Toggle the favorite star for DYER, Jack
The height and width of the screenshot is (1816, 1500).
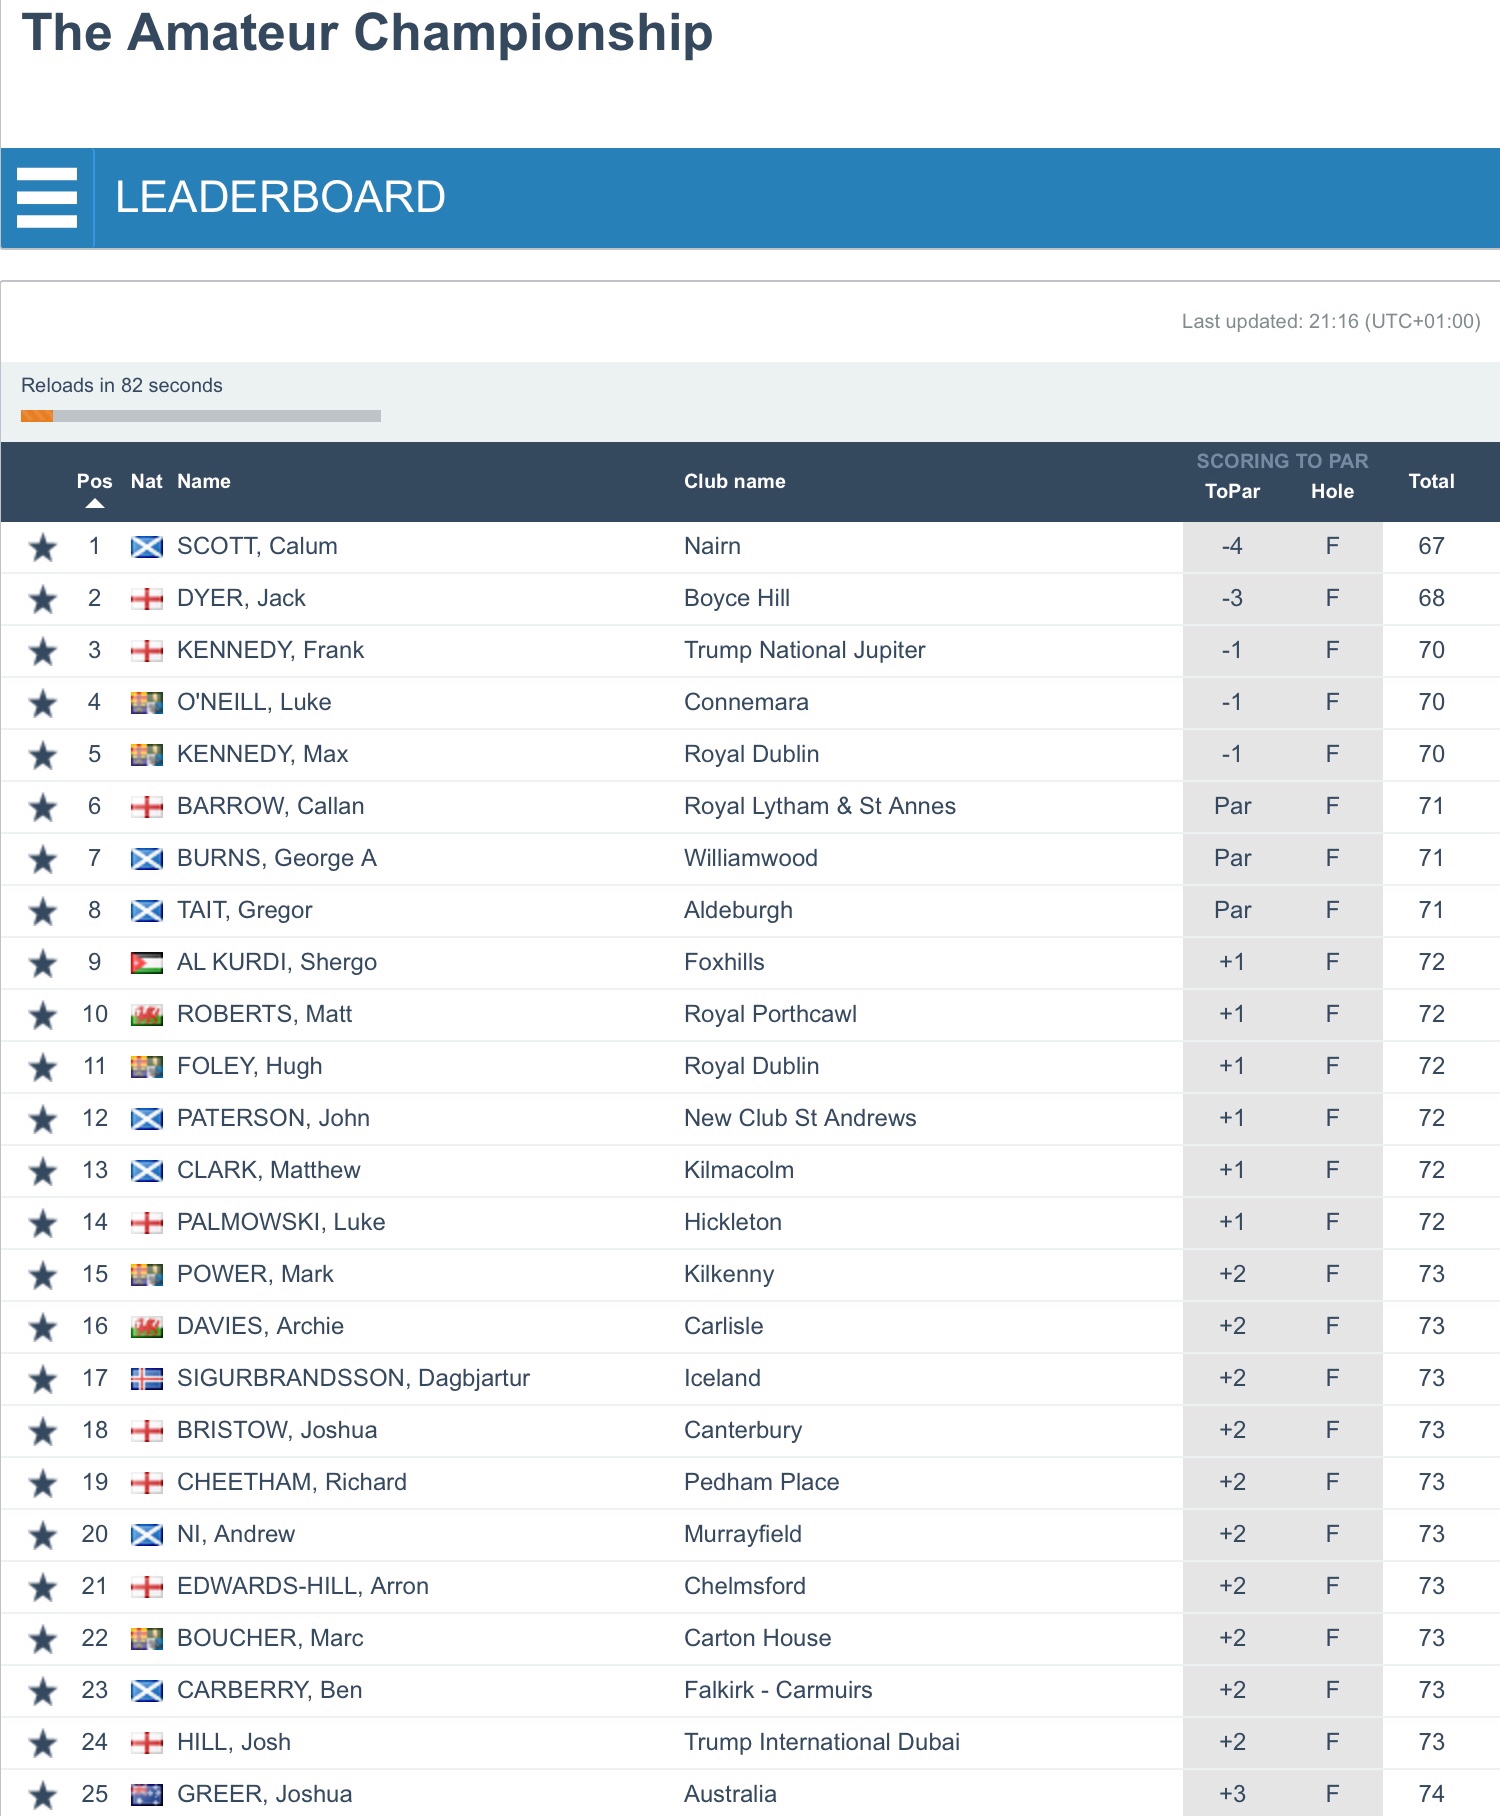pos(42,599)
